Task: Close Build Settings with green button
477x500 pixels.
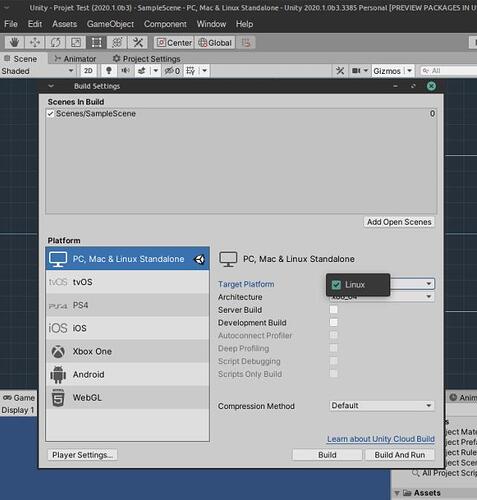Action: point(431,86)
